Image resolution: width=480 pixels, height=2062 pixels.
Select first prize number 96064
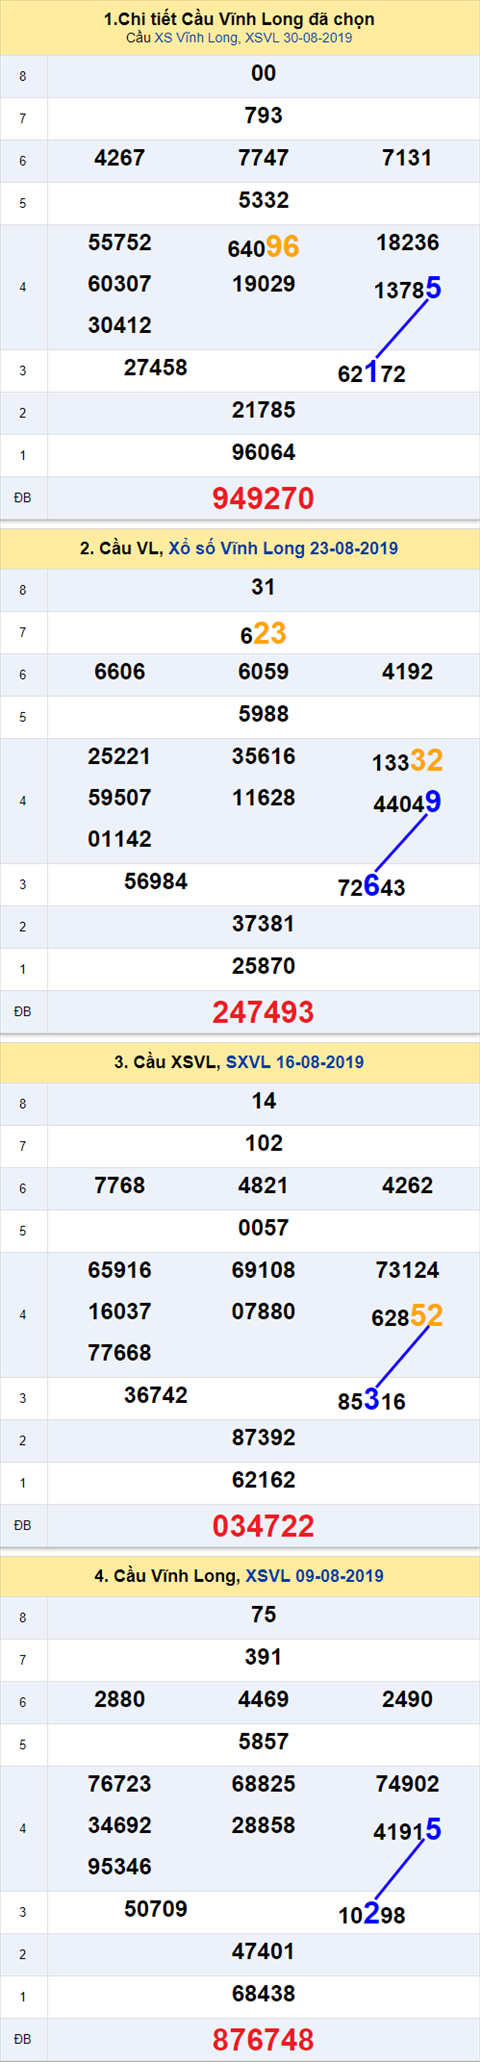(264, 453)
